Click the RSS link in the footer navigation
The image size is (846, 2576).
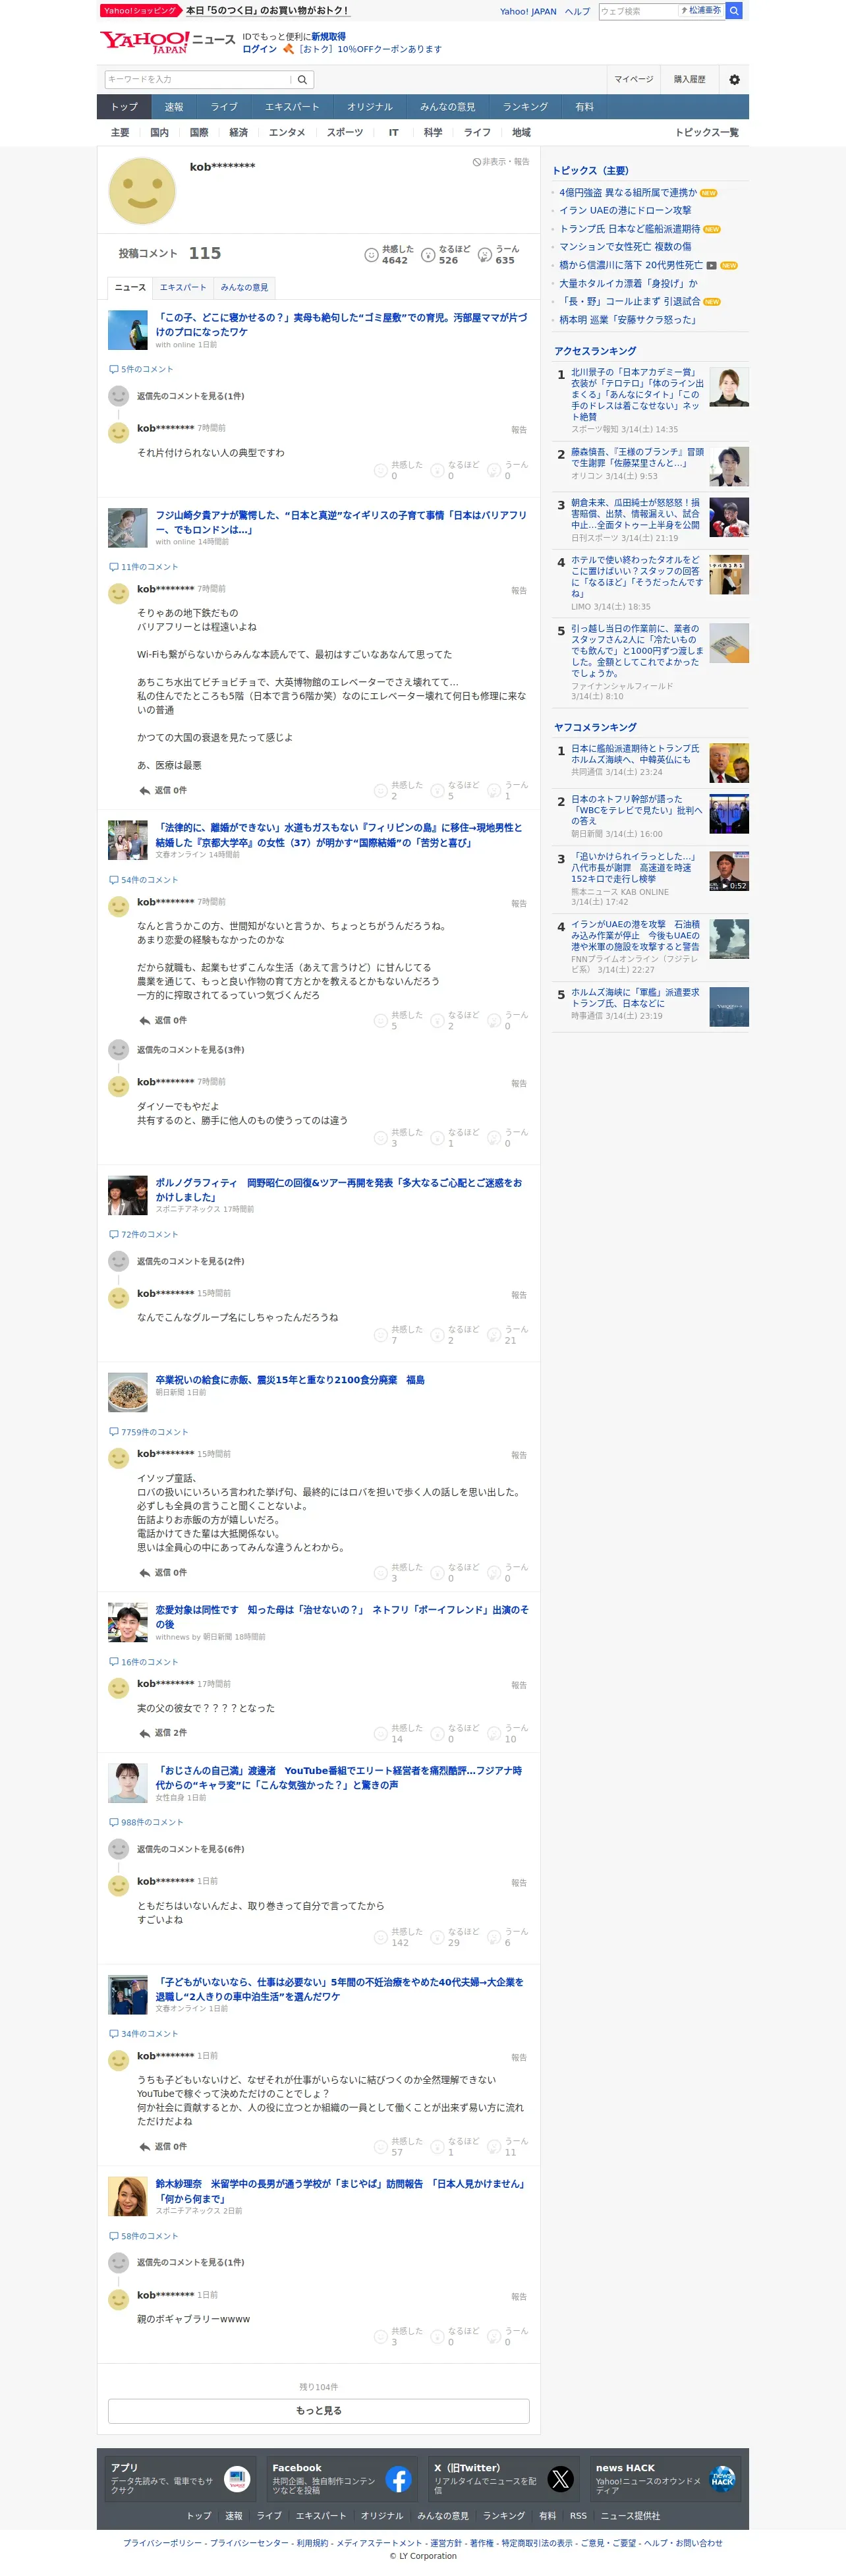[x=578, y=2516]
